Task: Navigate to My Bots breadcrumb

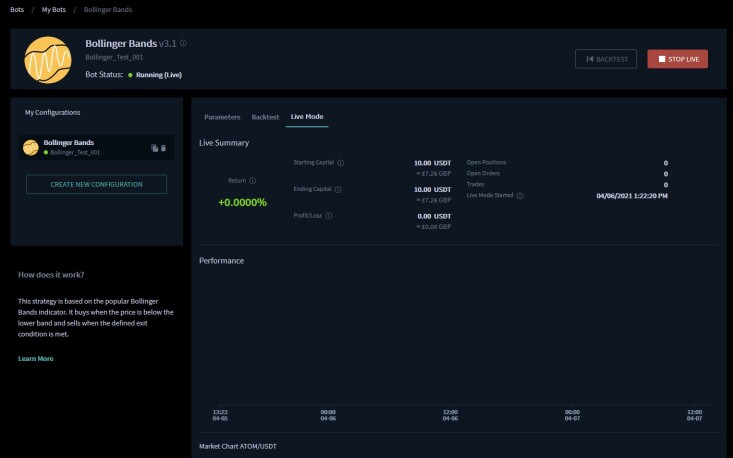Action: click(54, 9)
